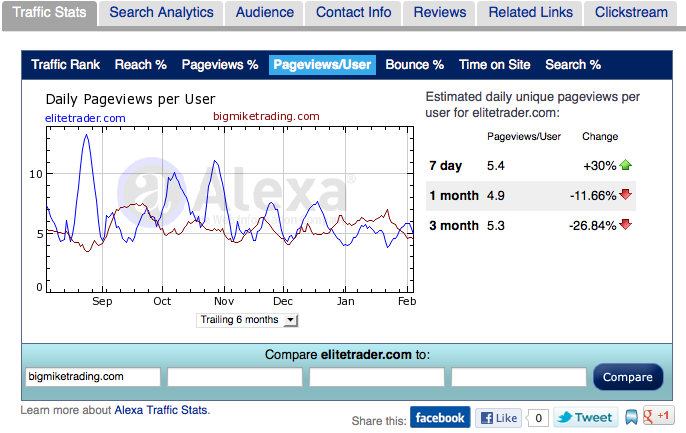Click the -26.84% change value
This screenshot has width=686, height=433.
tap(592, 226)
